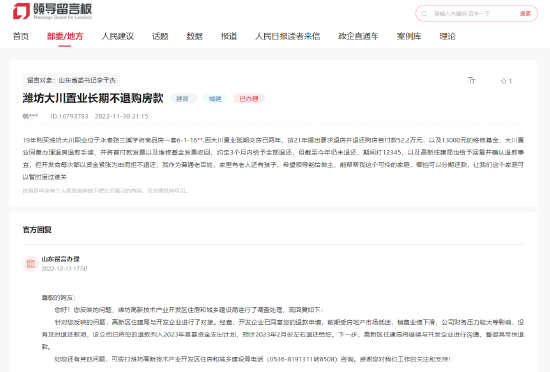The height and width of the screenshot is (372, 550).
Task: Open the 报道 navigation item
Action: [229, 36]
